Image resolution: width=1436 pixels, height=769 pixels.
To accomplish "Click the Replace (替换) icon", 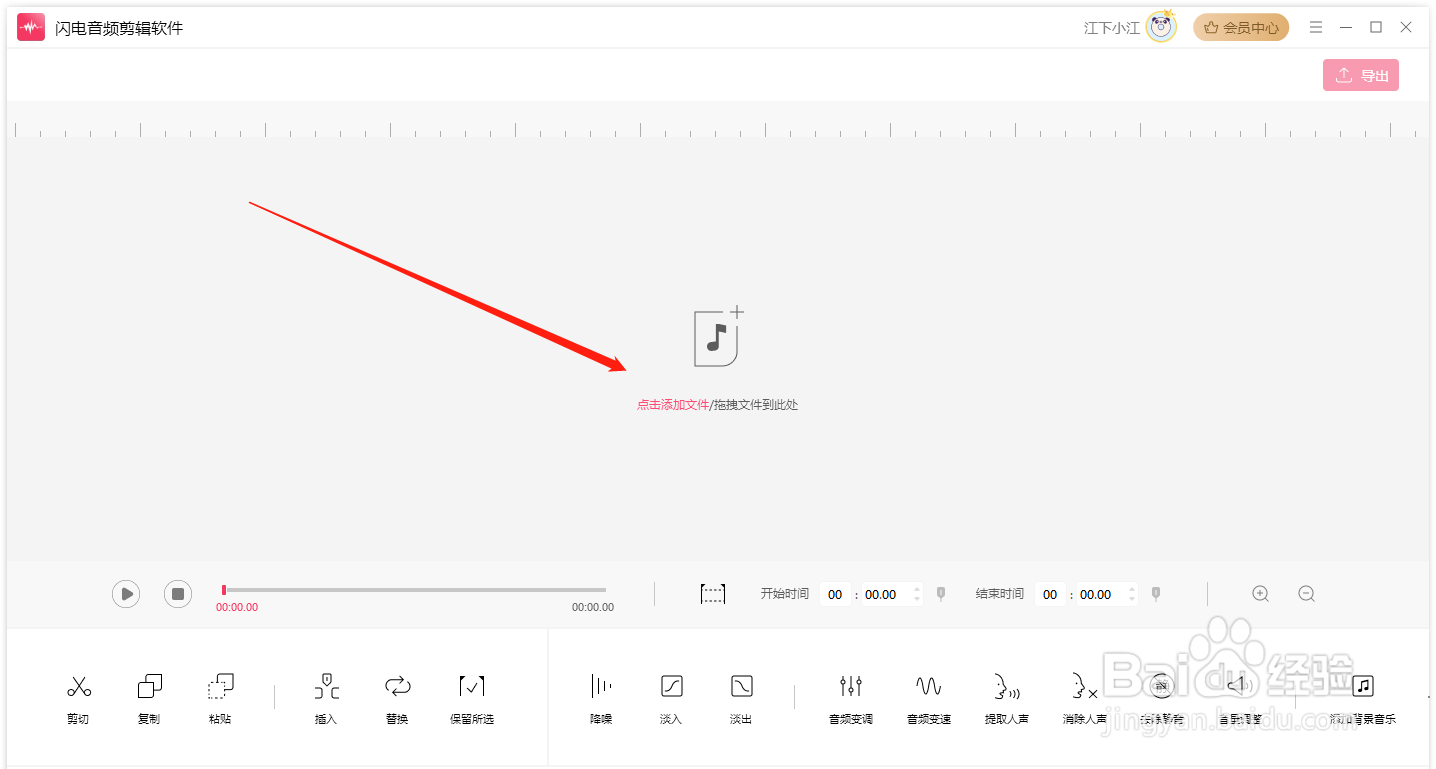I will click(x=397, y=687).
